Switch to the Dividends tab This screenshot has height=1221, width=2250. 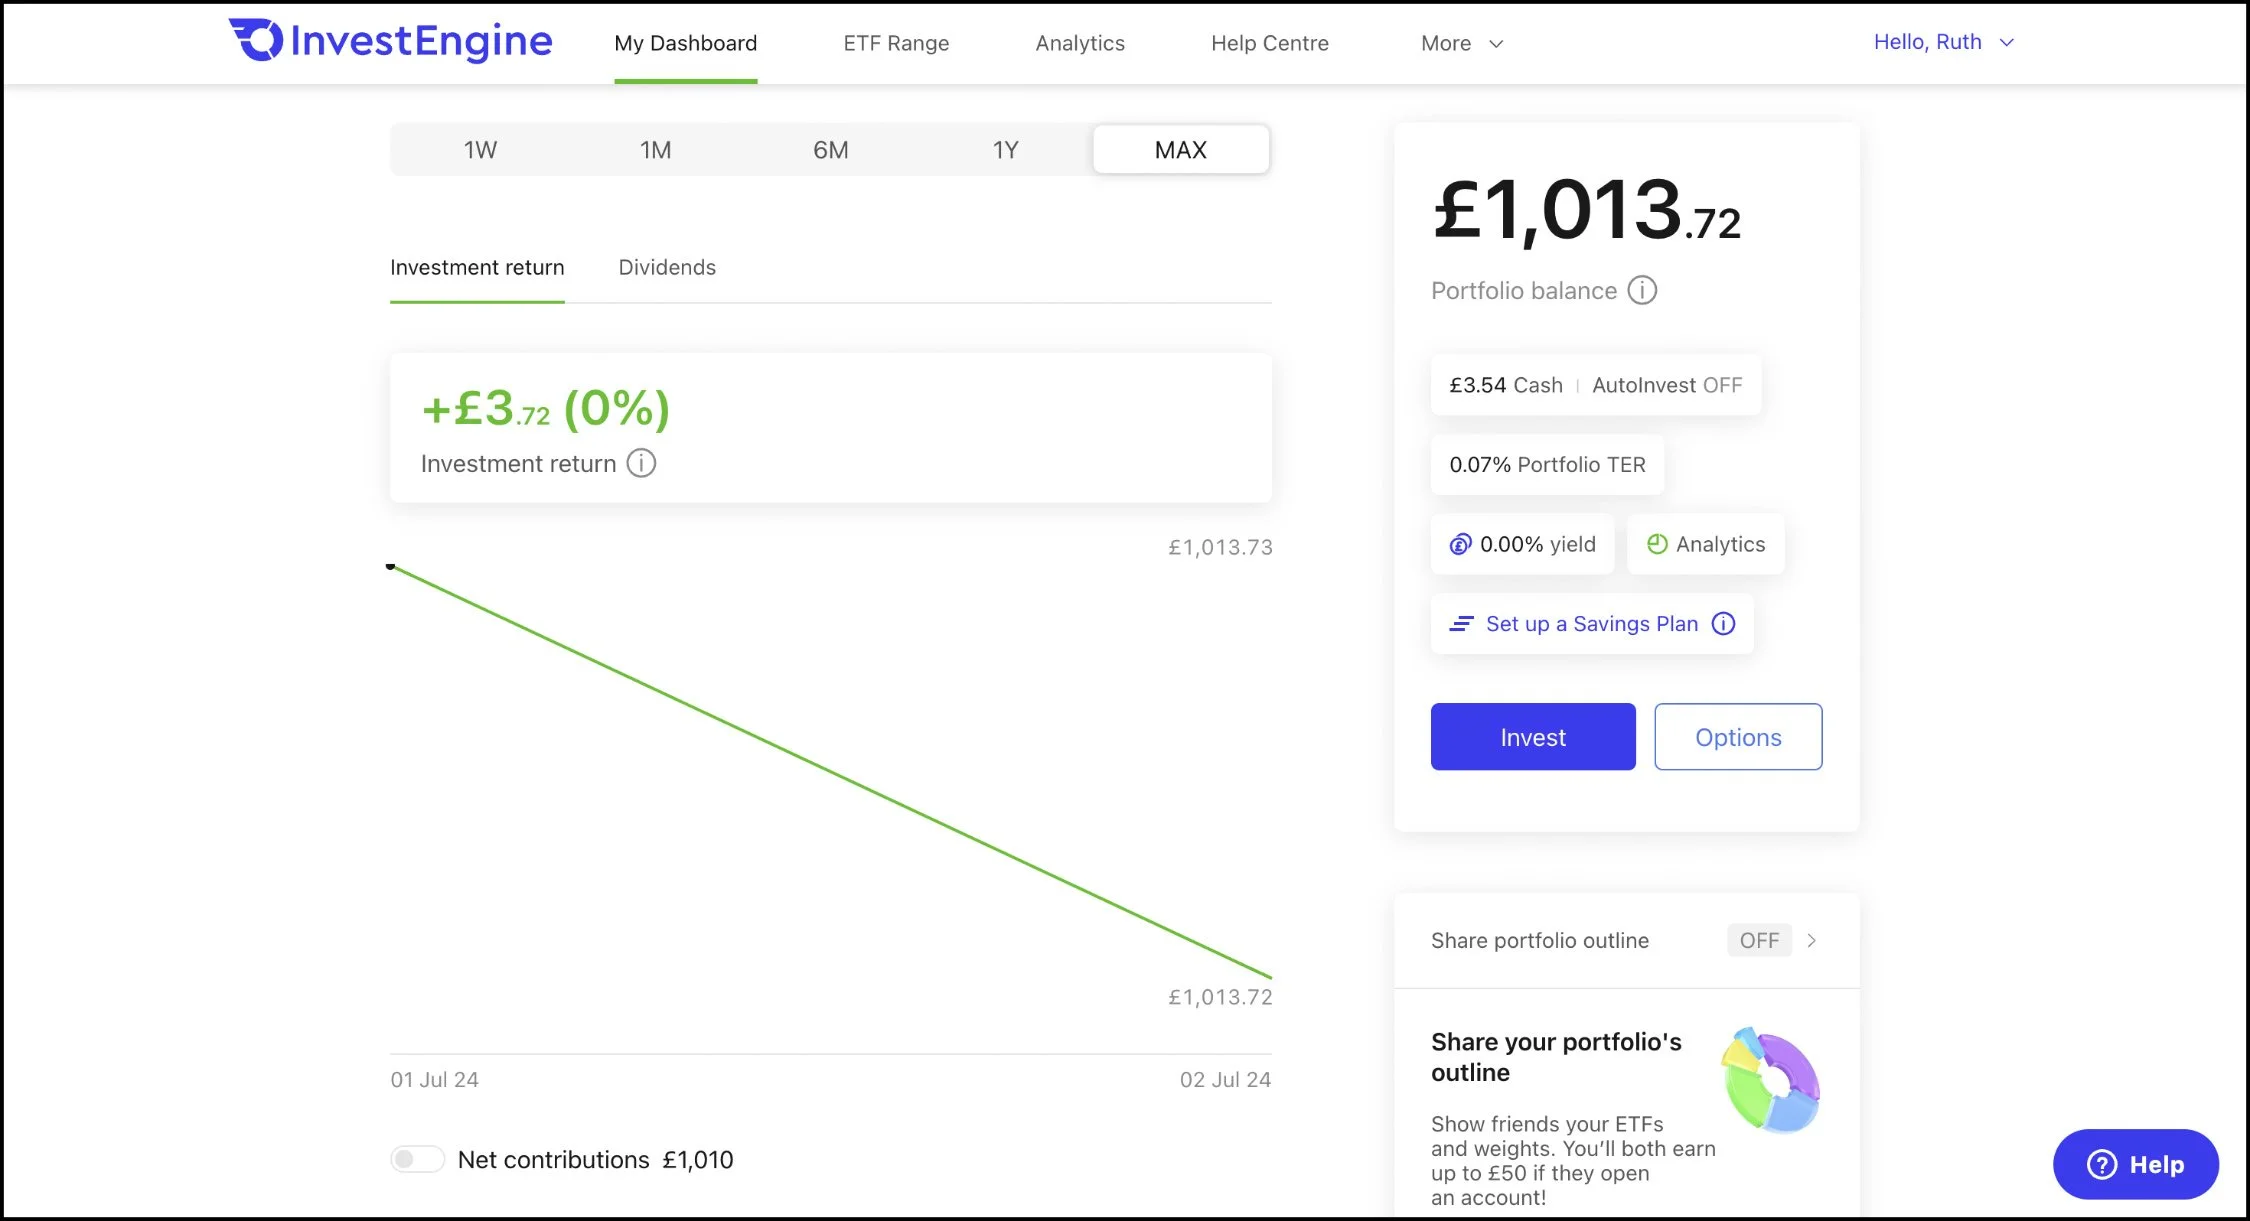pyautogui.click(x=667, y=268)
